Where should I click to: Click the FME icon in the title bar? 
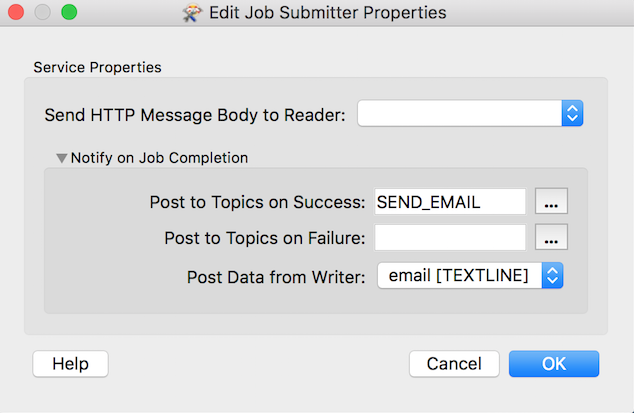pos(192,13)
